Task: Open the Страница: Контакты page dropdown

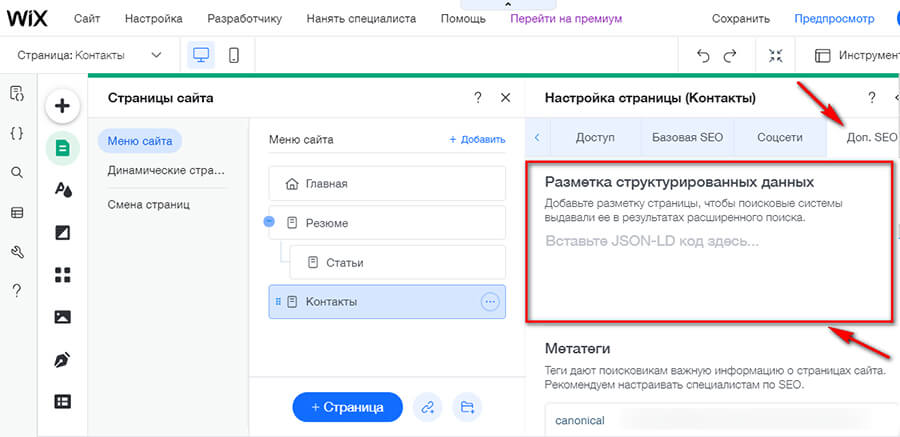Action: (90, 56)
